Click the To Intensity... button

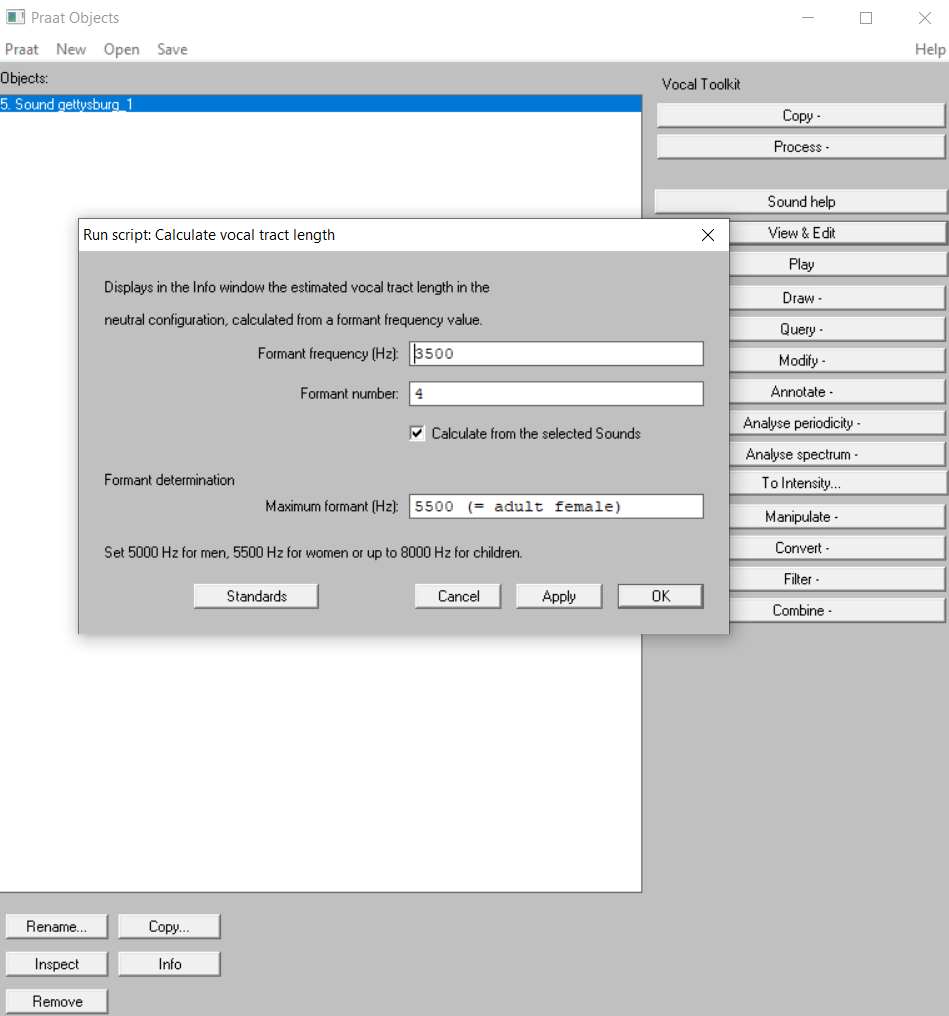[838, 483]
